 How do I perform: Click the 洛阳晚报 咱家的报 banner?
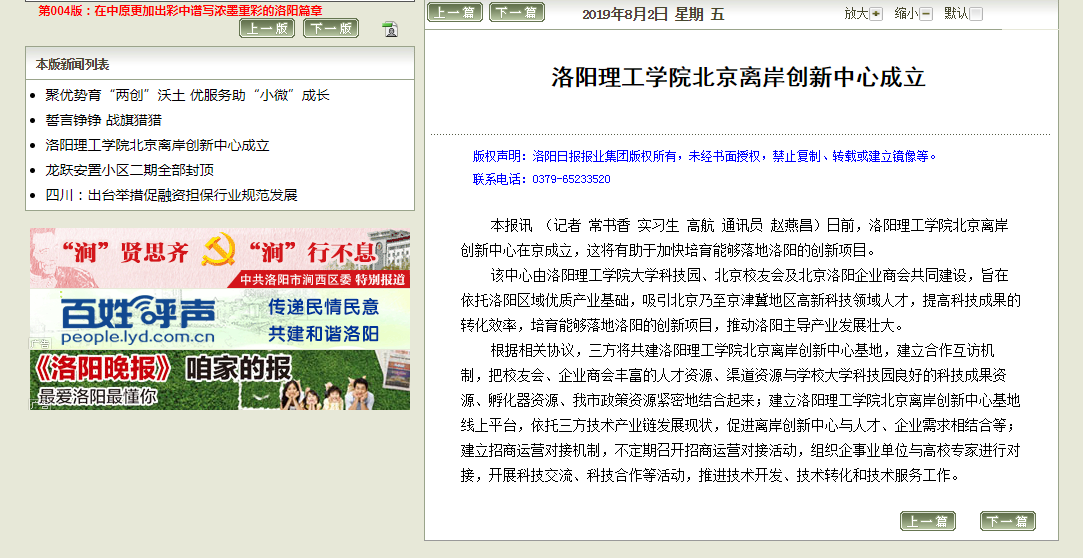point(219,379)
